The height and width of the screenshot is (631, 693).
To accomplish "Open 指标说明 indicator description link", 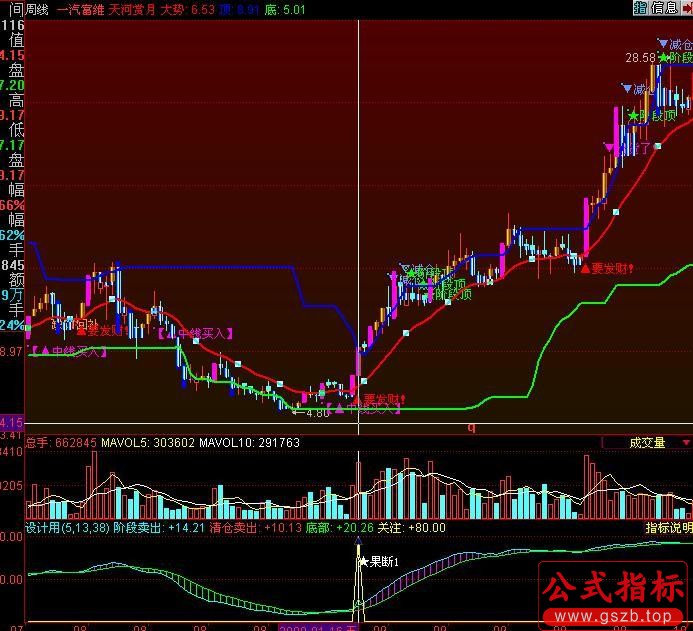I will pos(668,527).
